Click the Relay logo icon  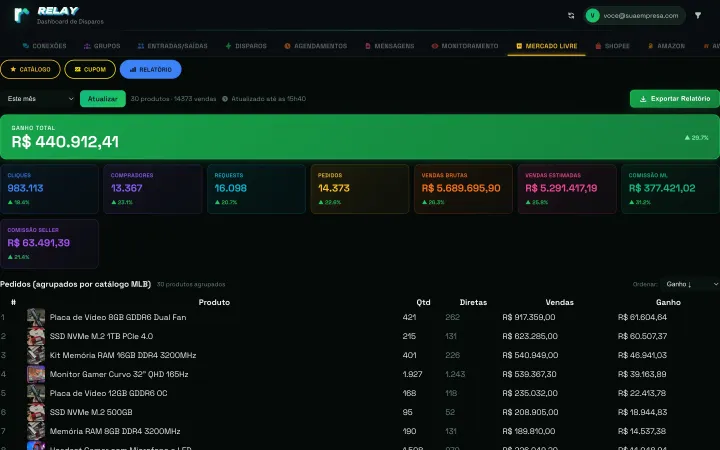(x=22, y=15)
